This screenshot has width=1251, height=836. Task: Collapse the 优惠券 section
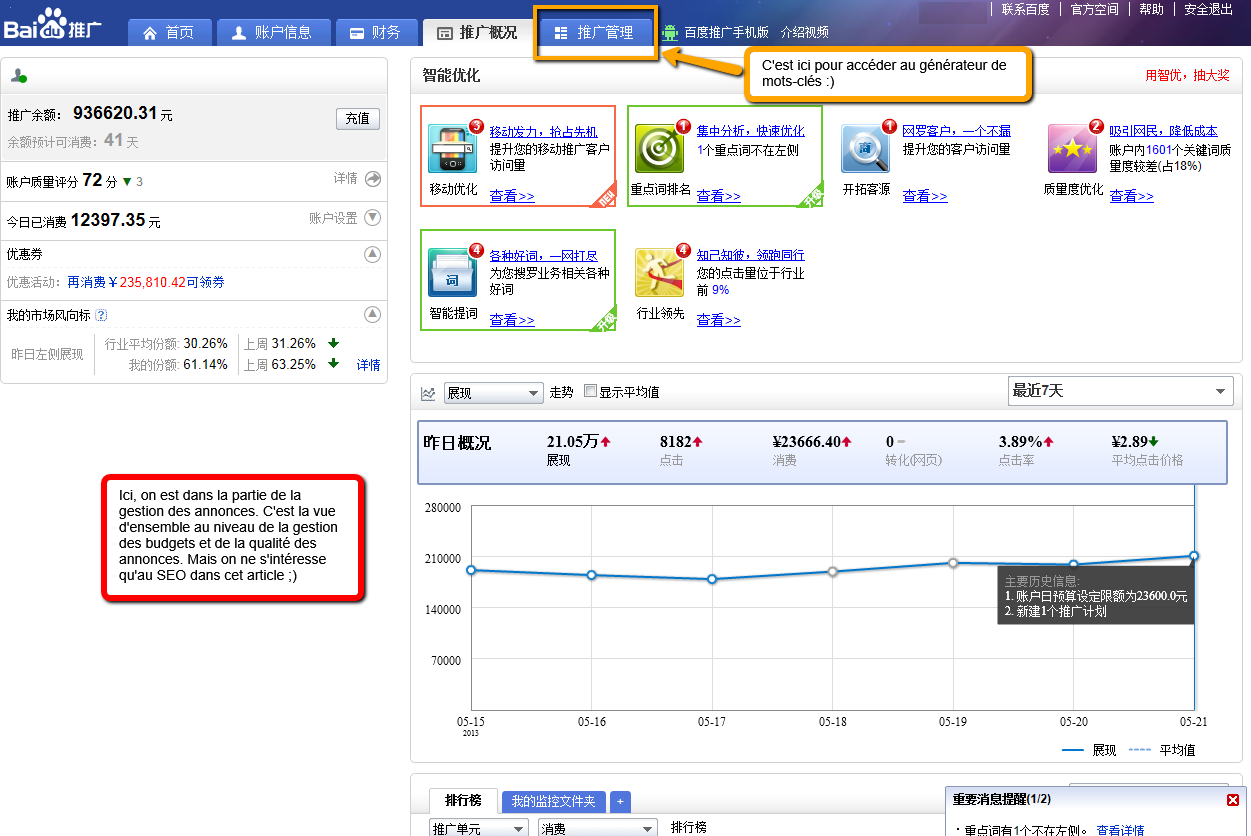click(x=373, y=254)
